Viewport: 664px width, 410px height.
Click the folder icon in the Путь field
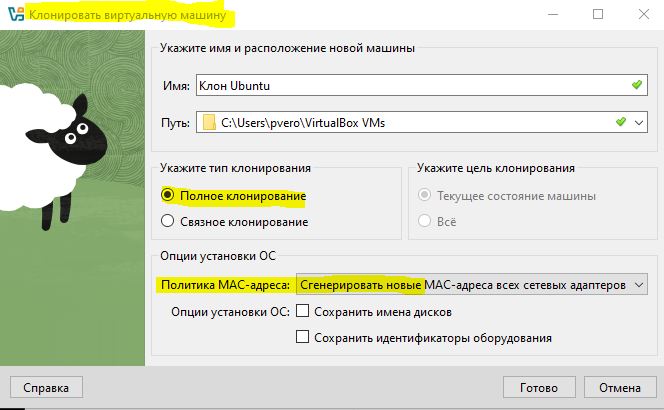[208, 123]
